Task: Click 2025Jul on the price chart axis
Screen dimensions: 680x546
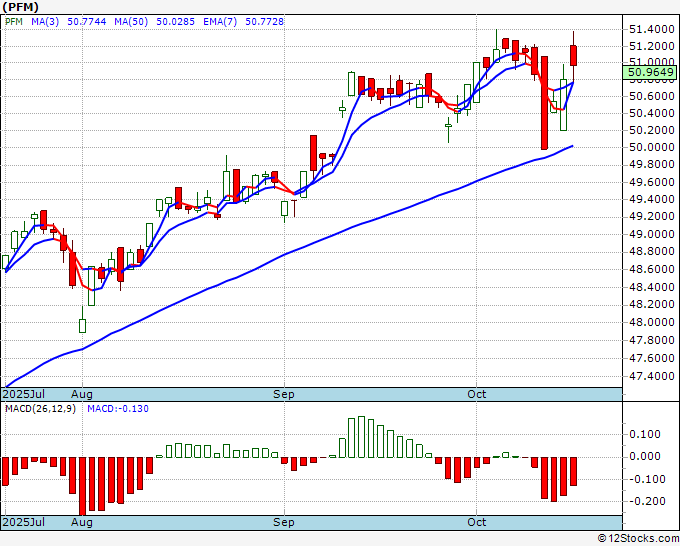Action: (24, 394)
